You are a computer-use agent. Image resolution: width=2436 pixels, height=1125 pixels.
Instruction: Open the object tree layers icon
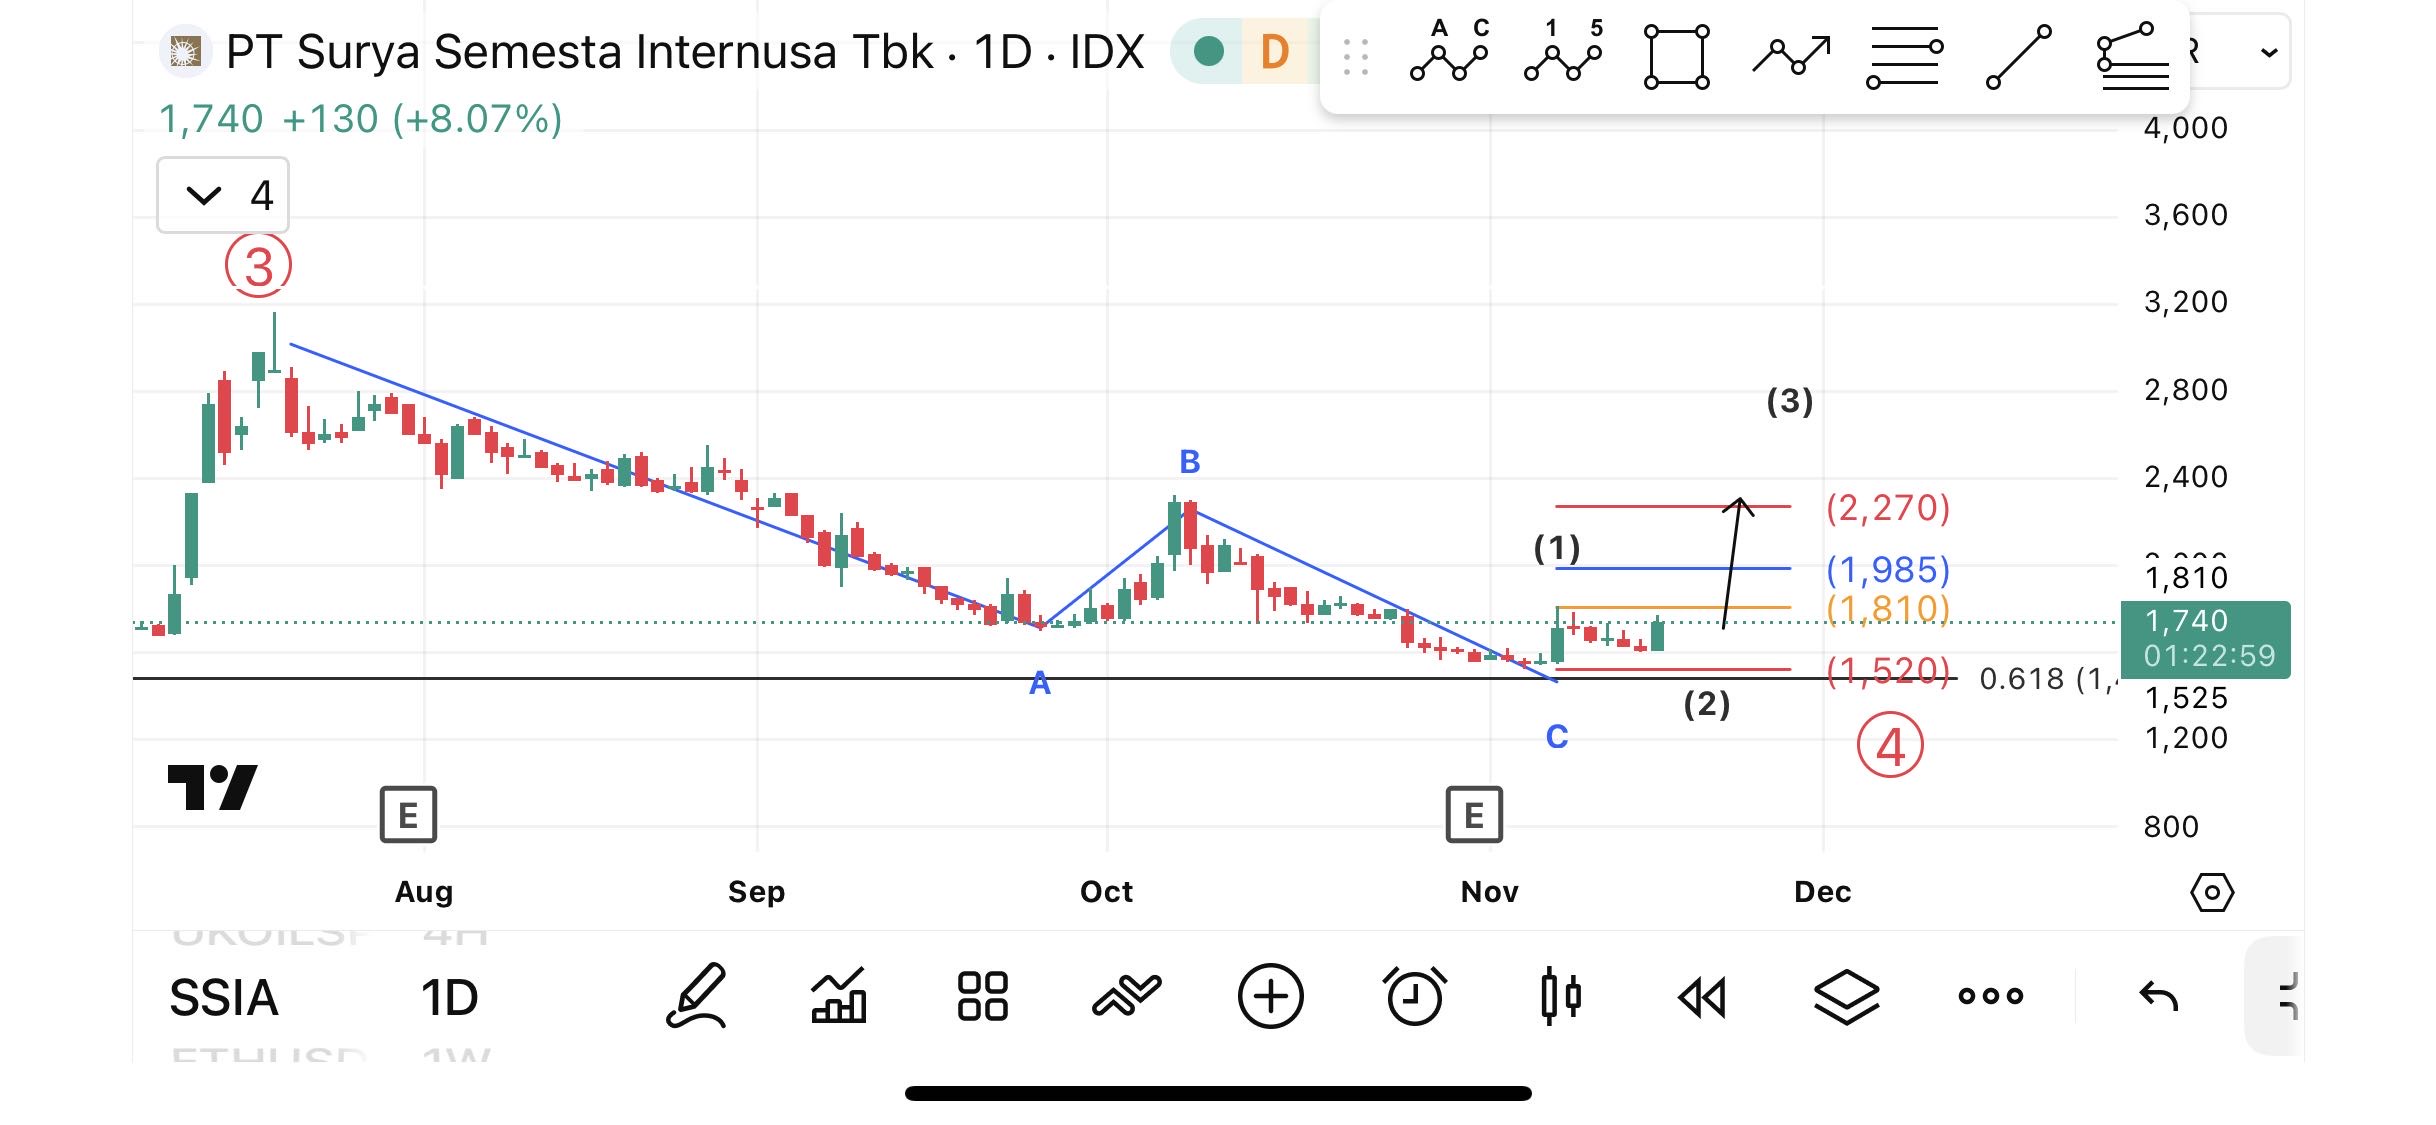click(x=1846, y=996)
